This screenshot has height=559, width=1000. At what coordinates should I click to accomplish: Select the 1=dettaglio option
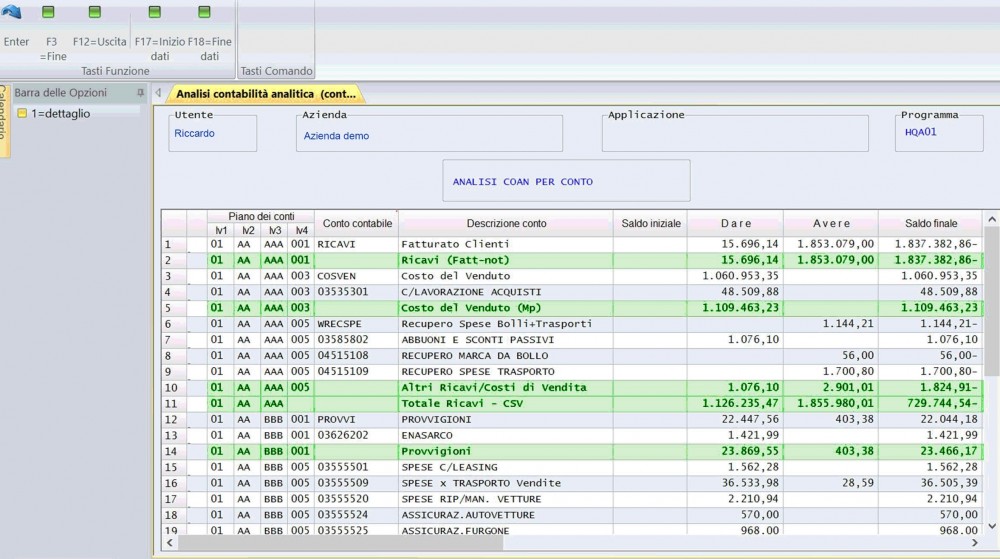click(x=60, y=113)
